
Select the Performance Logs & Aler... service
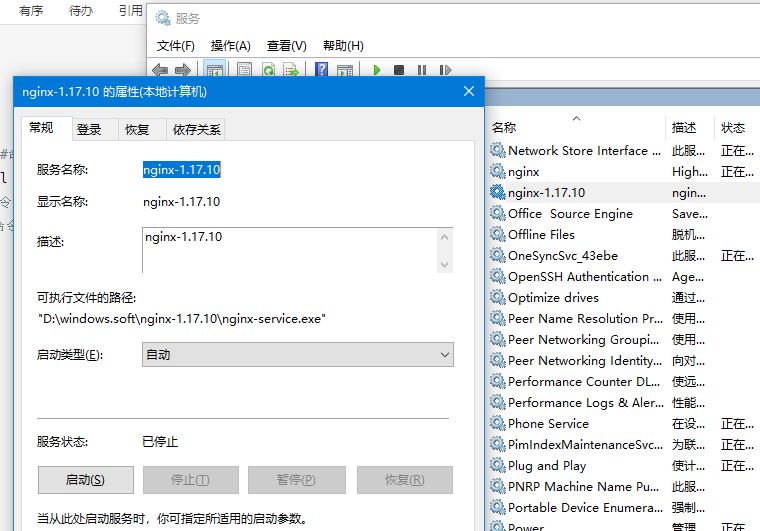click(624, 402)
